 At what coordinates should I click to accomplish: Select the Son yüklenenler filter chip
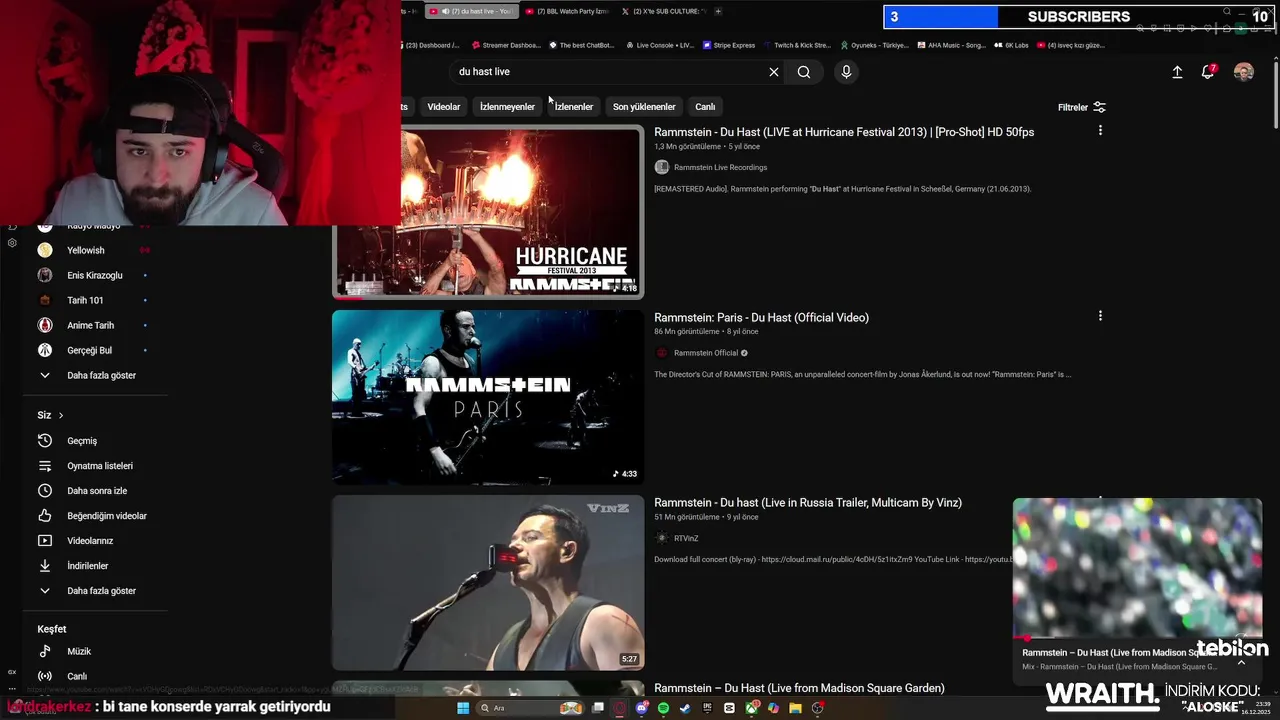click(x=644, y=107)
